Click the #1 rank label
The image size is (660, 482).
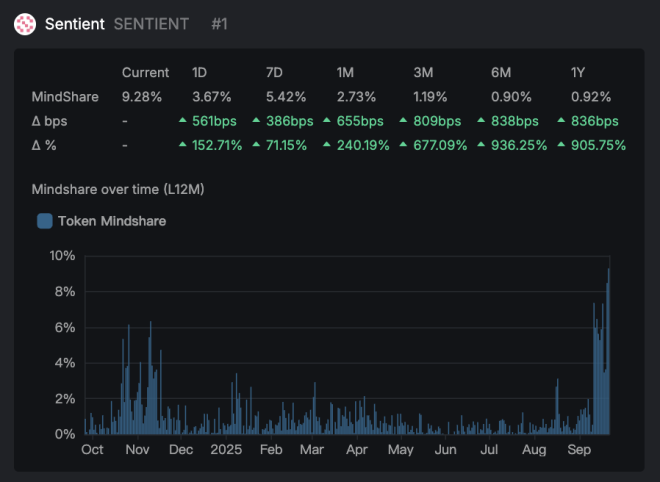[x=219, y=24]
